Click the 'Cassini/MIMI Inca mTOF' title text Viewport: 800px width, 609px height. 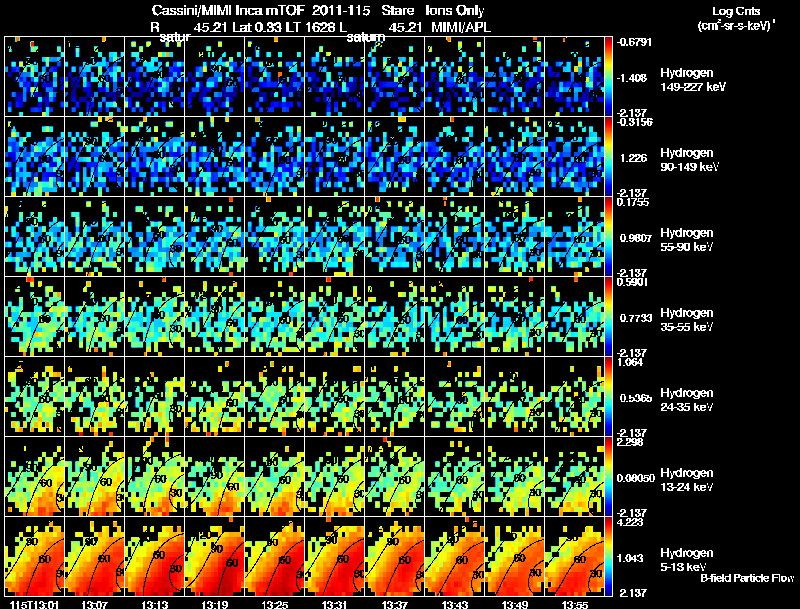[x=228, y=10]
